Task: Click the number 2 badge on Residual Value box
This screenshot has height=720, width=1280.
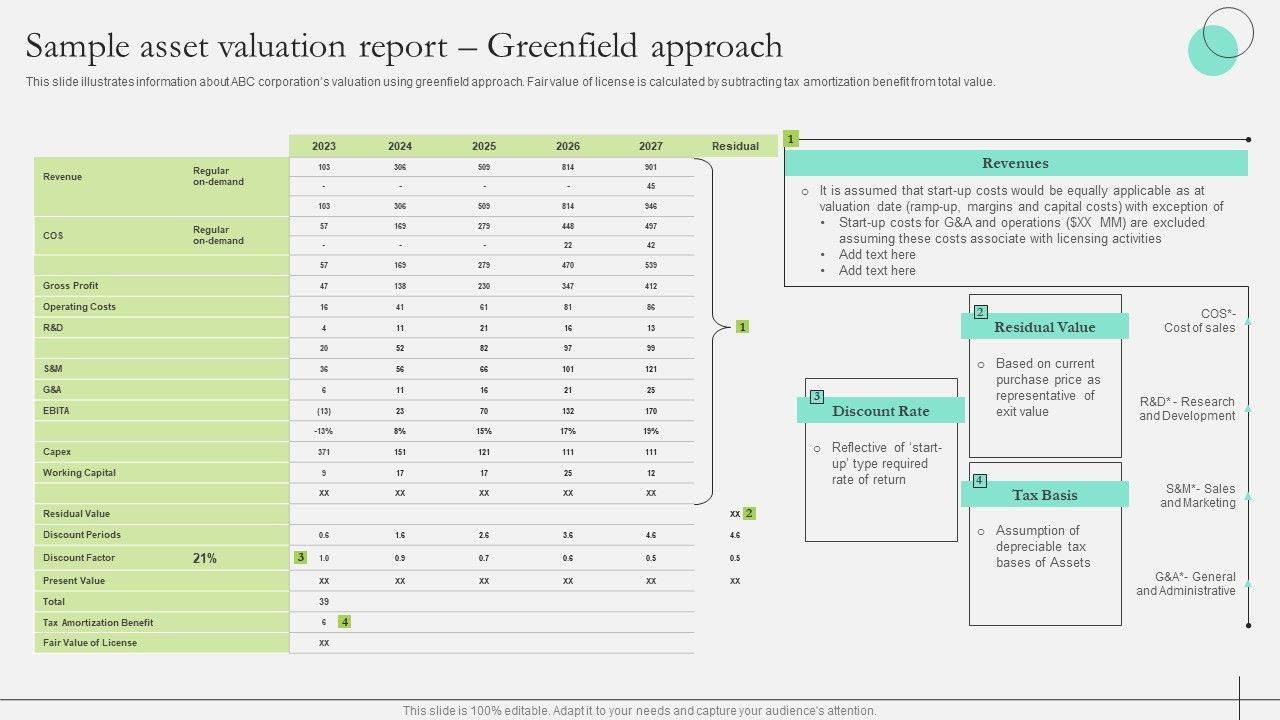Action: tap(980, 312)
